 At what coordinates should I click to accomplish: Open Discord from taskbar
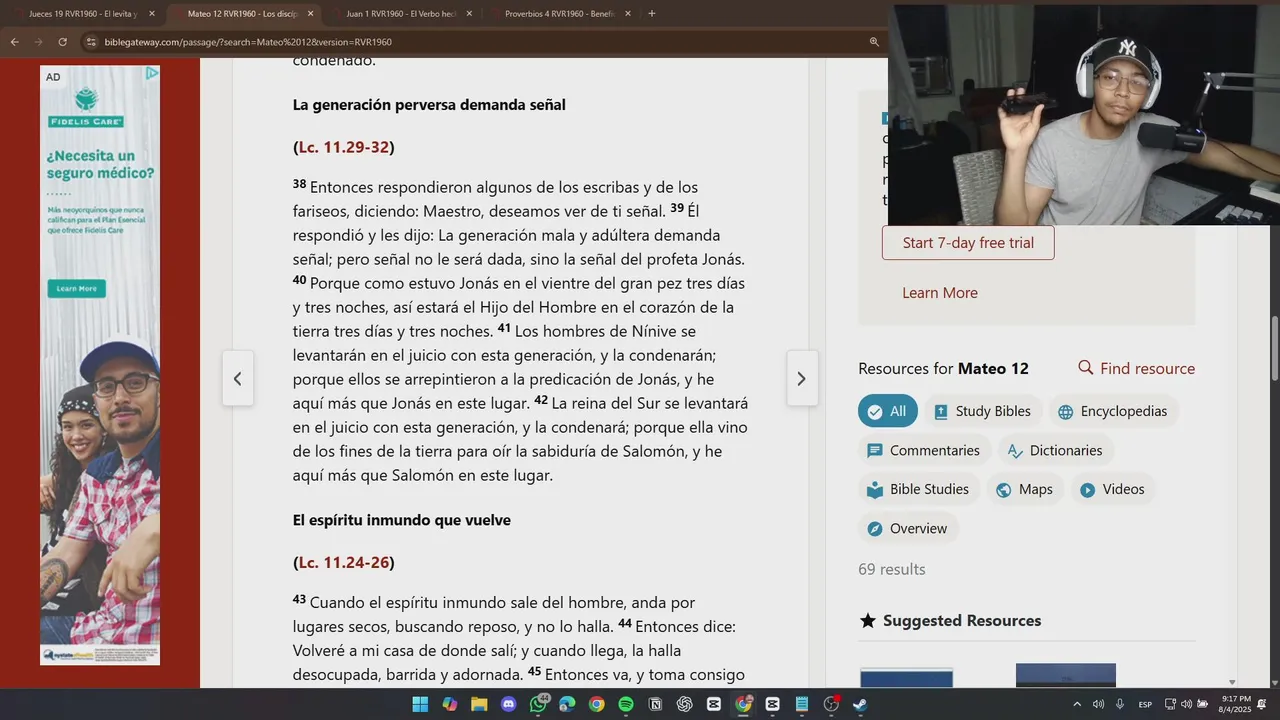pyautogui.click(x=508, y=704)
